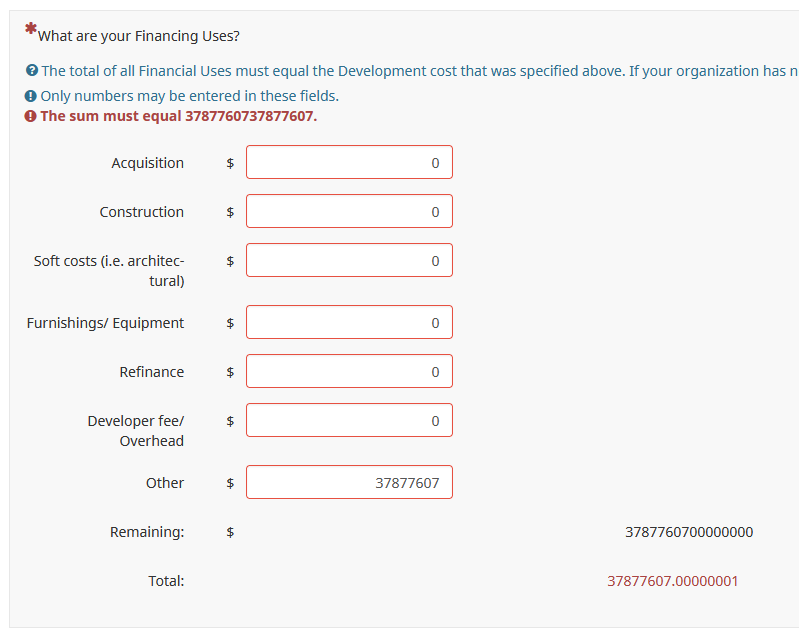Focus the Acquisition amount field
This screenshot has width=799, height=644.
tap(349, 162)
